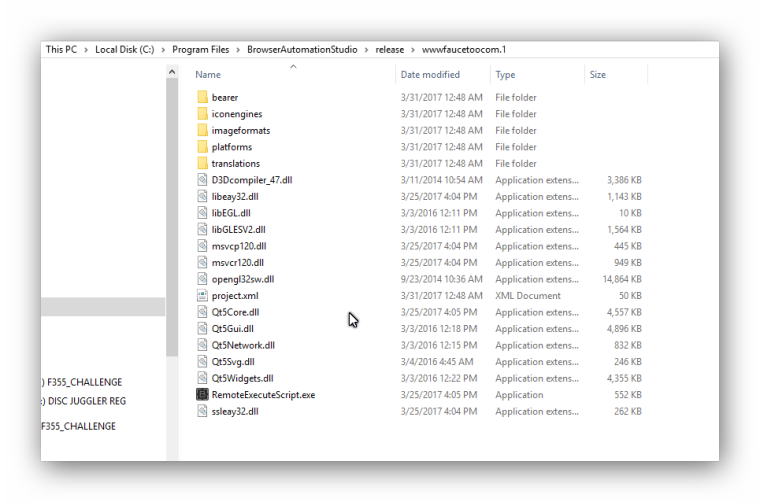Screen dimensions: 760x502
Task: Select DISC JUGGLER REG in navigation pane
Action: point(83,401)
